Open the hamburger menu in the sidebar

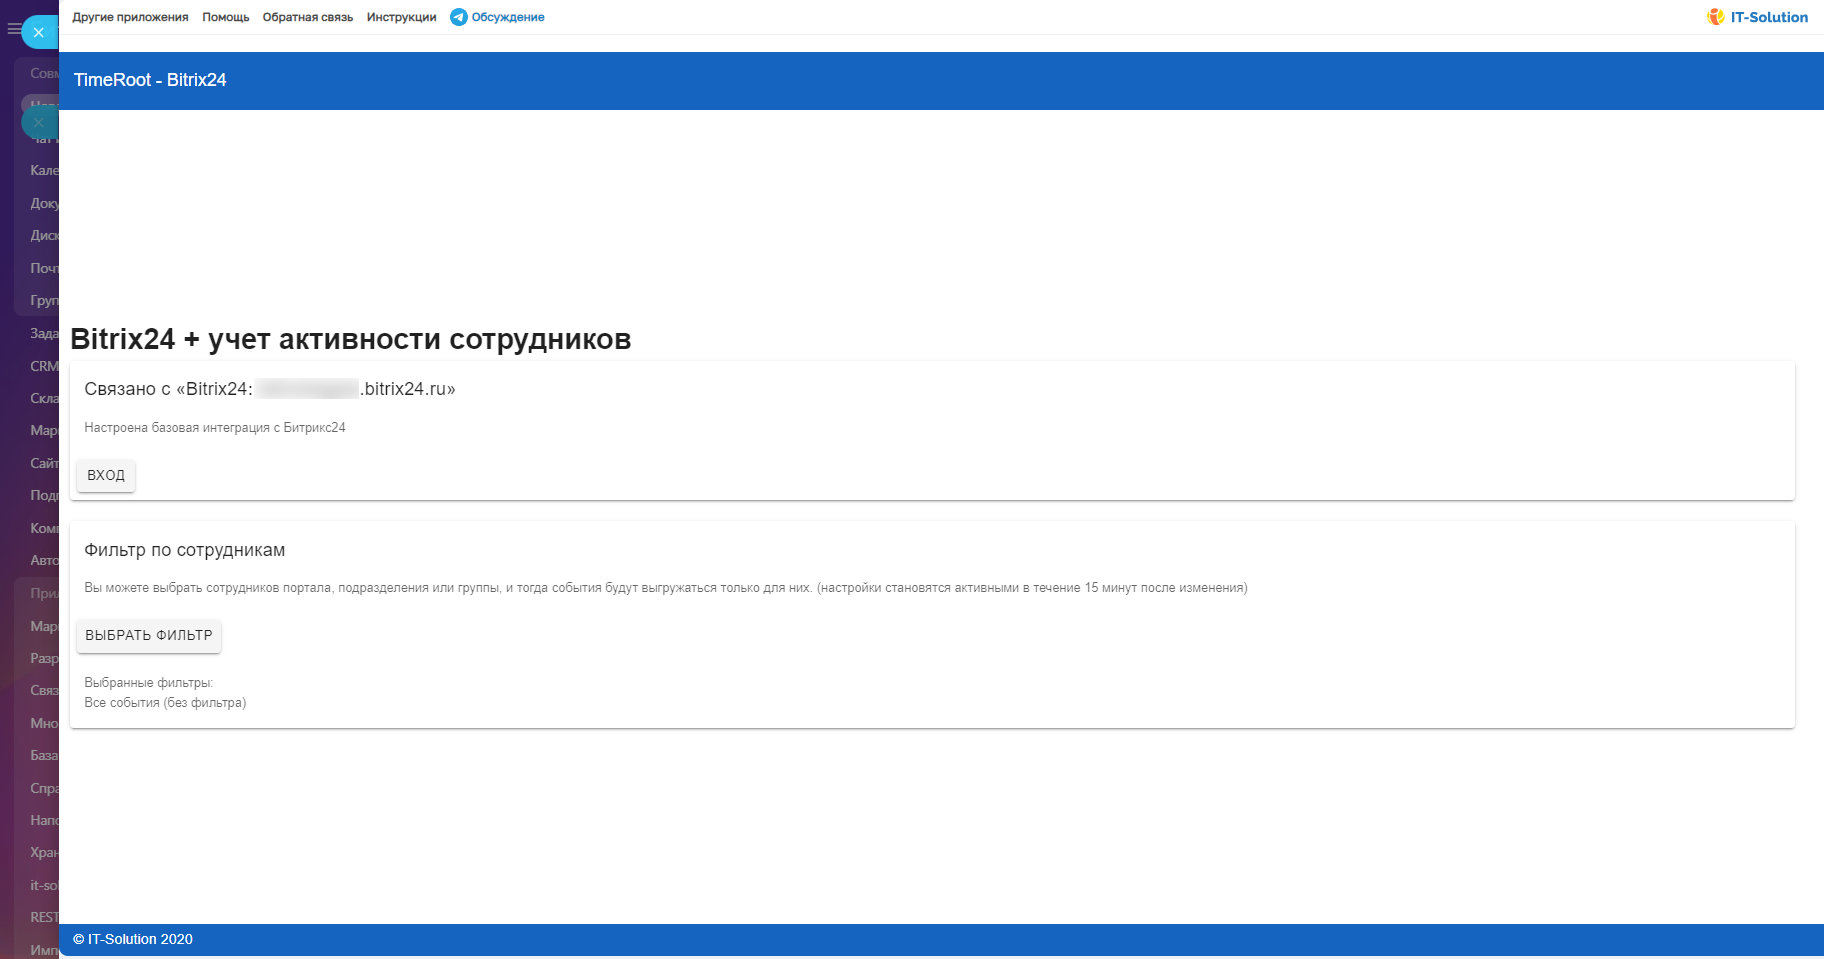[14, 30]
